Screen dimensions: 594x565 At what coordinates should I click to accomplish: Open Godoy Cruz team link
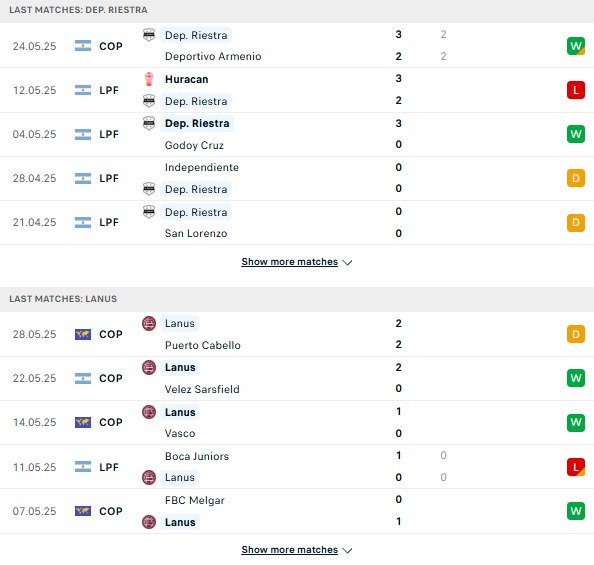pos(194,145)
